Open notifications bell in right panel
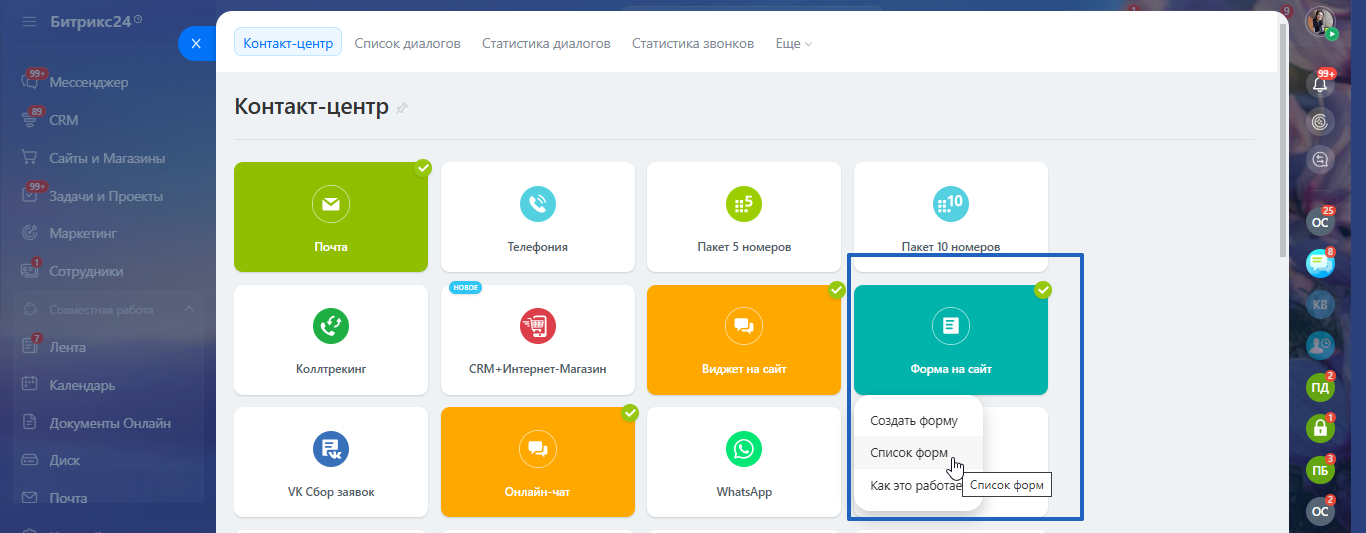 pyautogui.click(x=1320, y=85)
